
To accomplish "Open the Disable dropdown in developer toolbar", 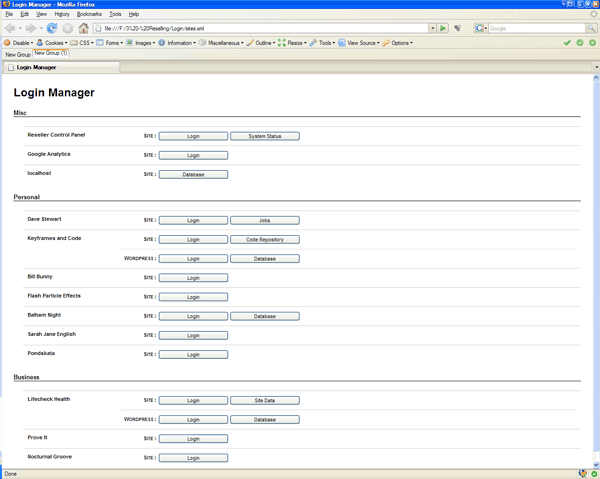I will pyautogui.click(x=19, y=43).
